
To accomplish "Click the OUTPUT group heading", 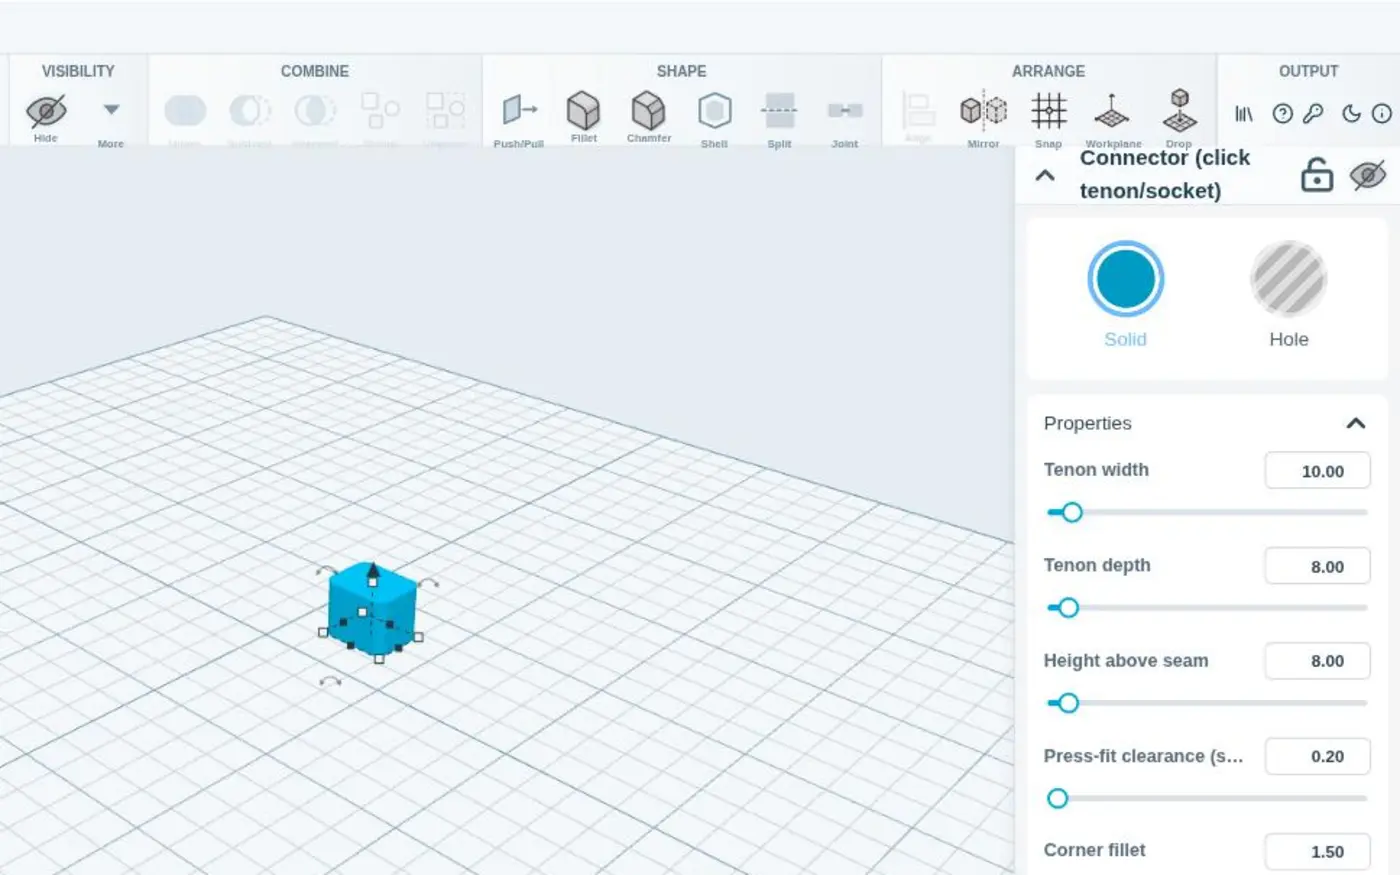I will (1308, 71).
